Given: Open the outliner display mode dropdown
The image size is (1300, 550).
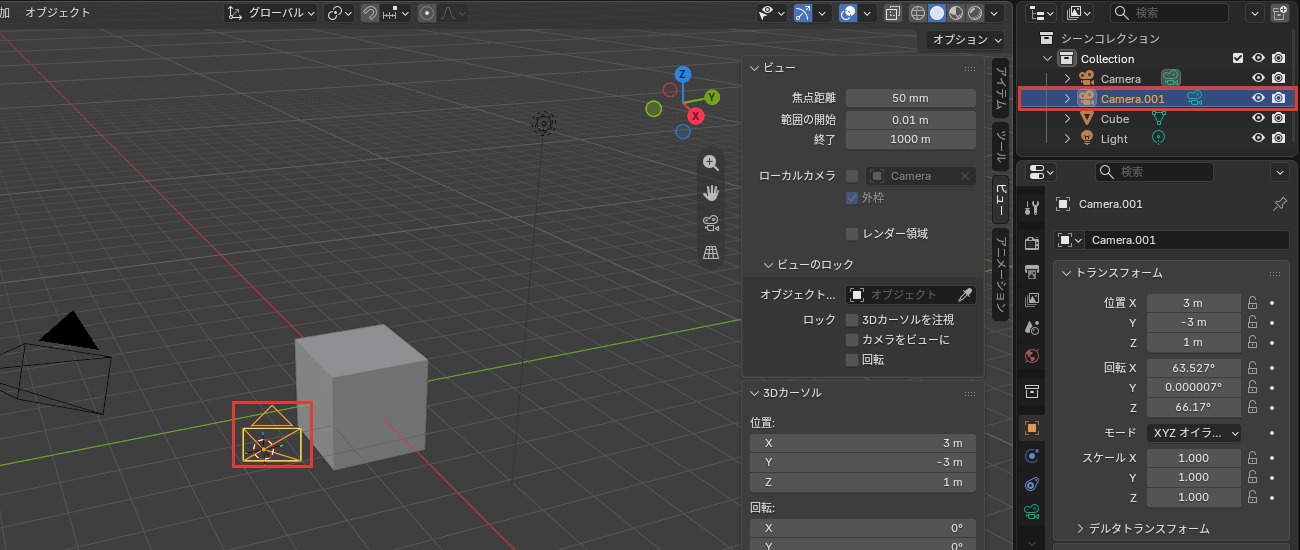Looking at the screenshot, I should tap(1042, 13).
